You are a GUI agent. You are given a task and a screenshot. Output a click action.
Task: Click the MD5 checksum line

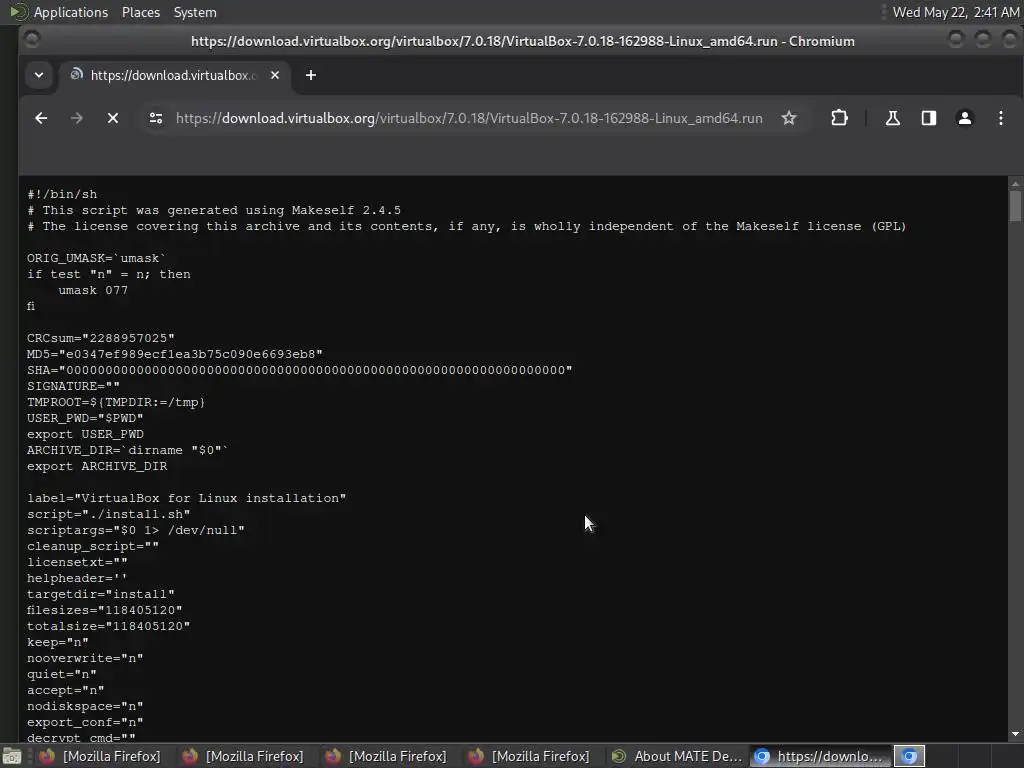coord(175,354)
